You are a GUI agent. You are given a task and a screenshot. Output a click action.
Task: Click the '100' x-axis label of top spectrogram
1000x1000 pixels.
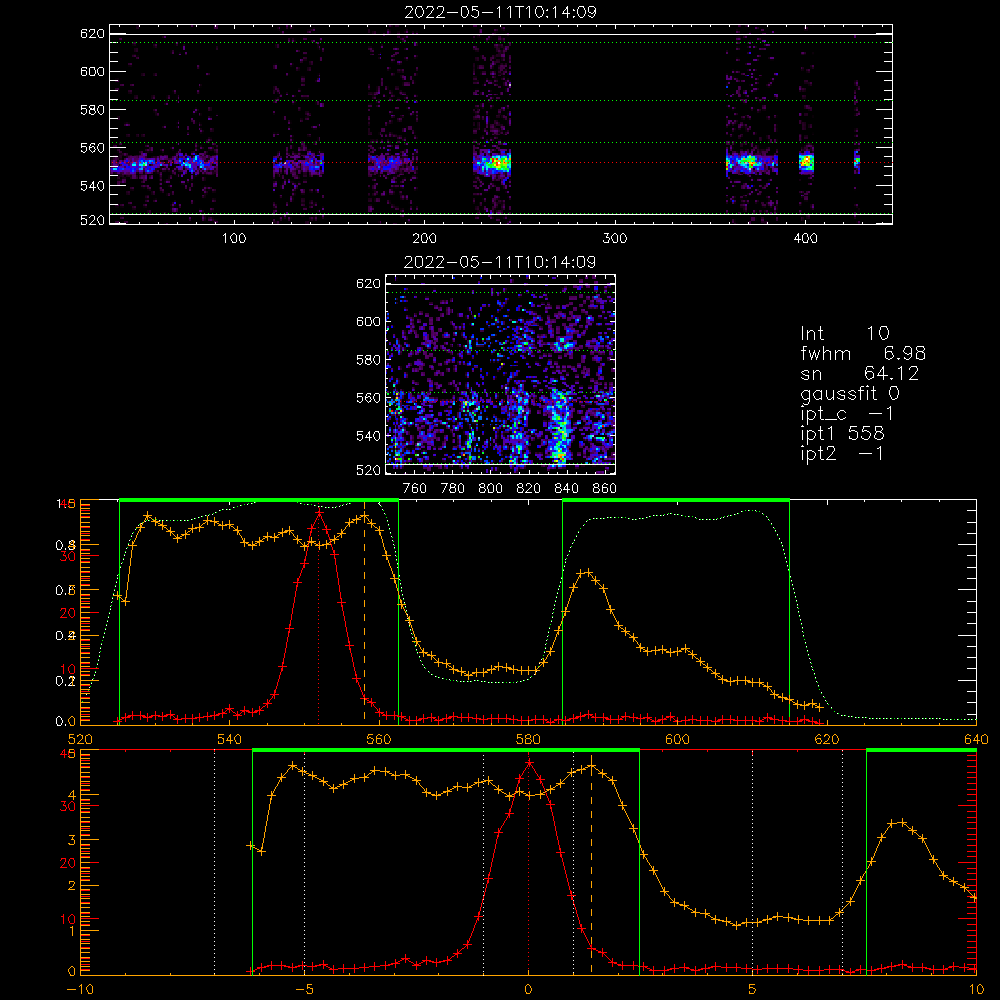(x=234, y=239)
